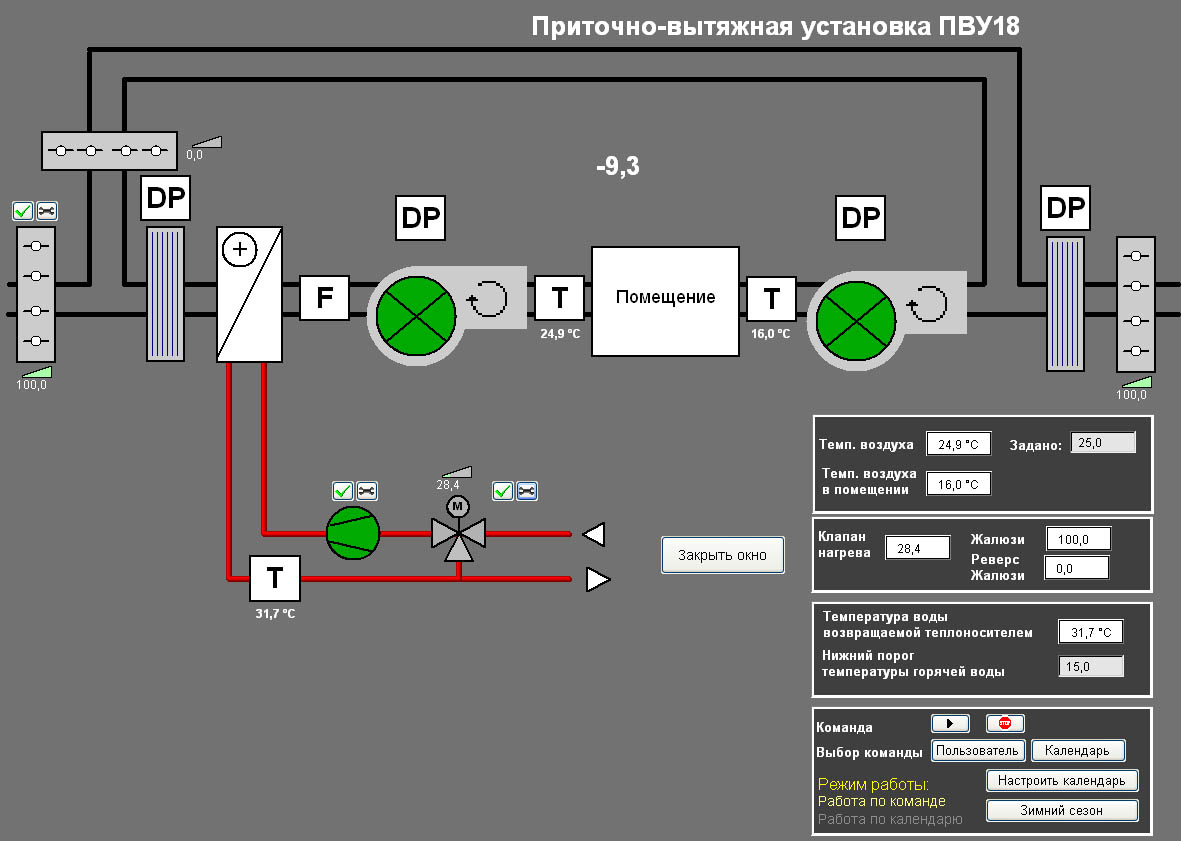Click the intake damper position indicator showing 100,0
1181x841 pixels.
point(35,378)
